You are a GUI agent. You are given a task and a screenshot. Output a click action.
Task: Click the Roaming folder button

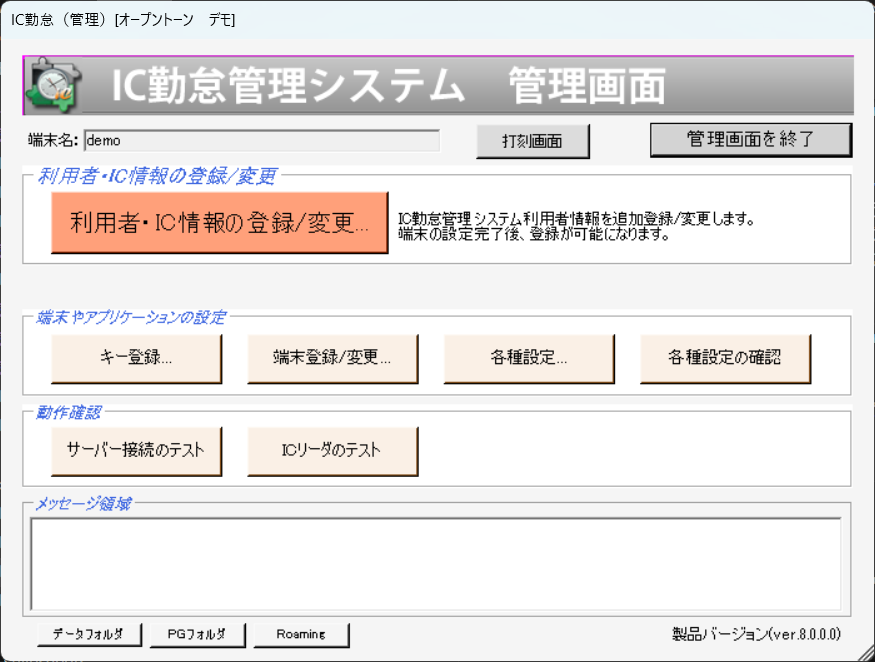301,635
